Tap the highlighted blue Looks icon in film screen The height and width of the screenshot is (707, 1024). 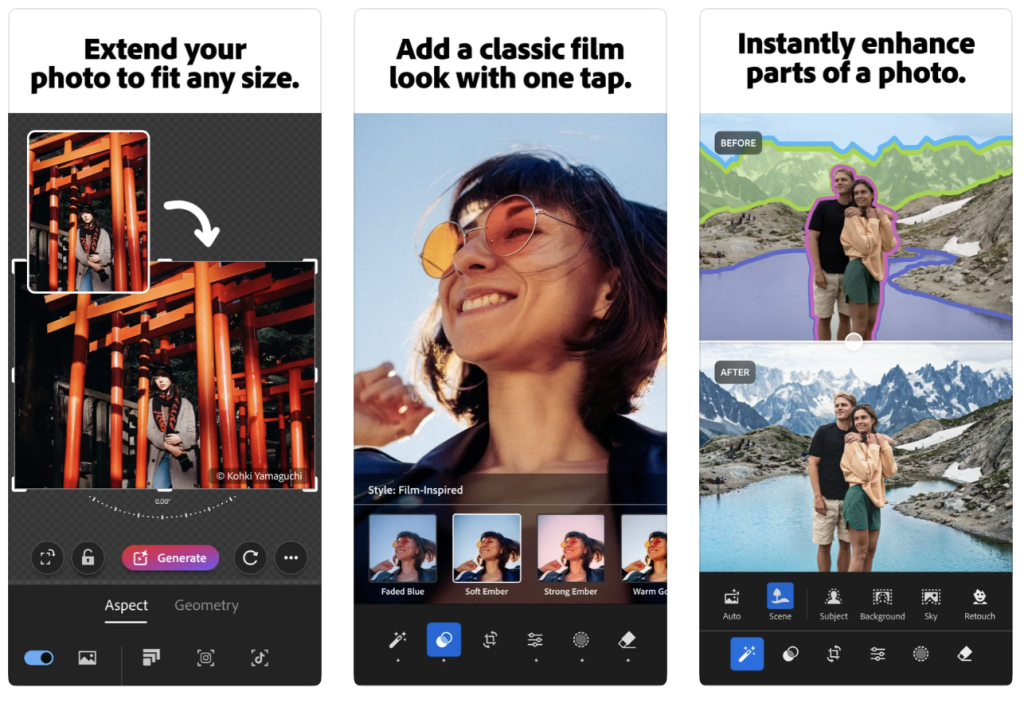(444, 640)
